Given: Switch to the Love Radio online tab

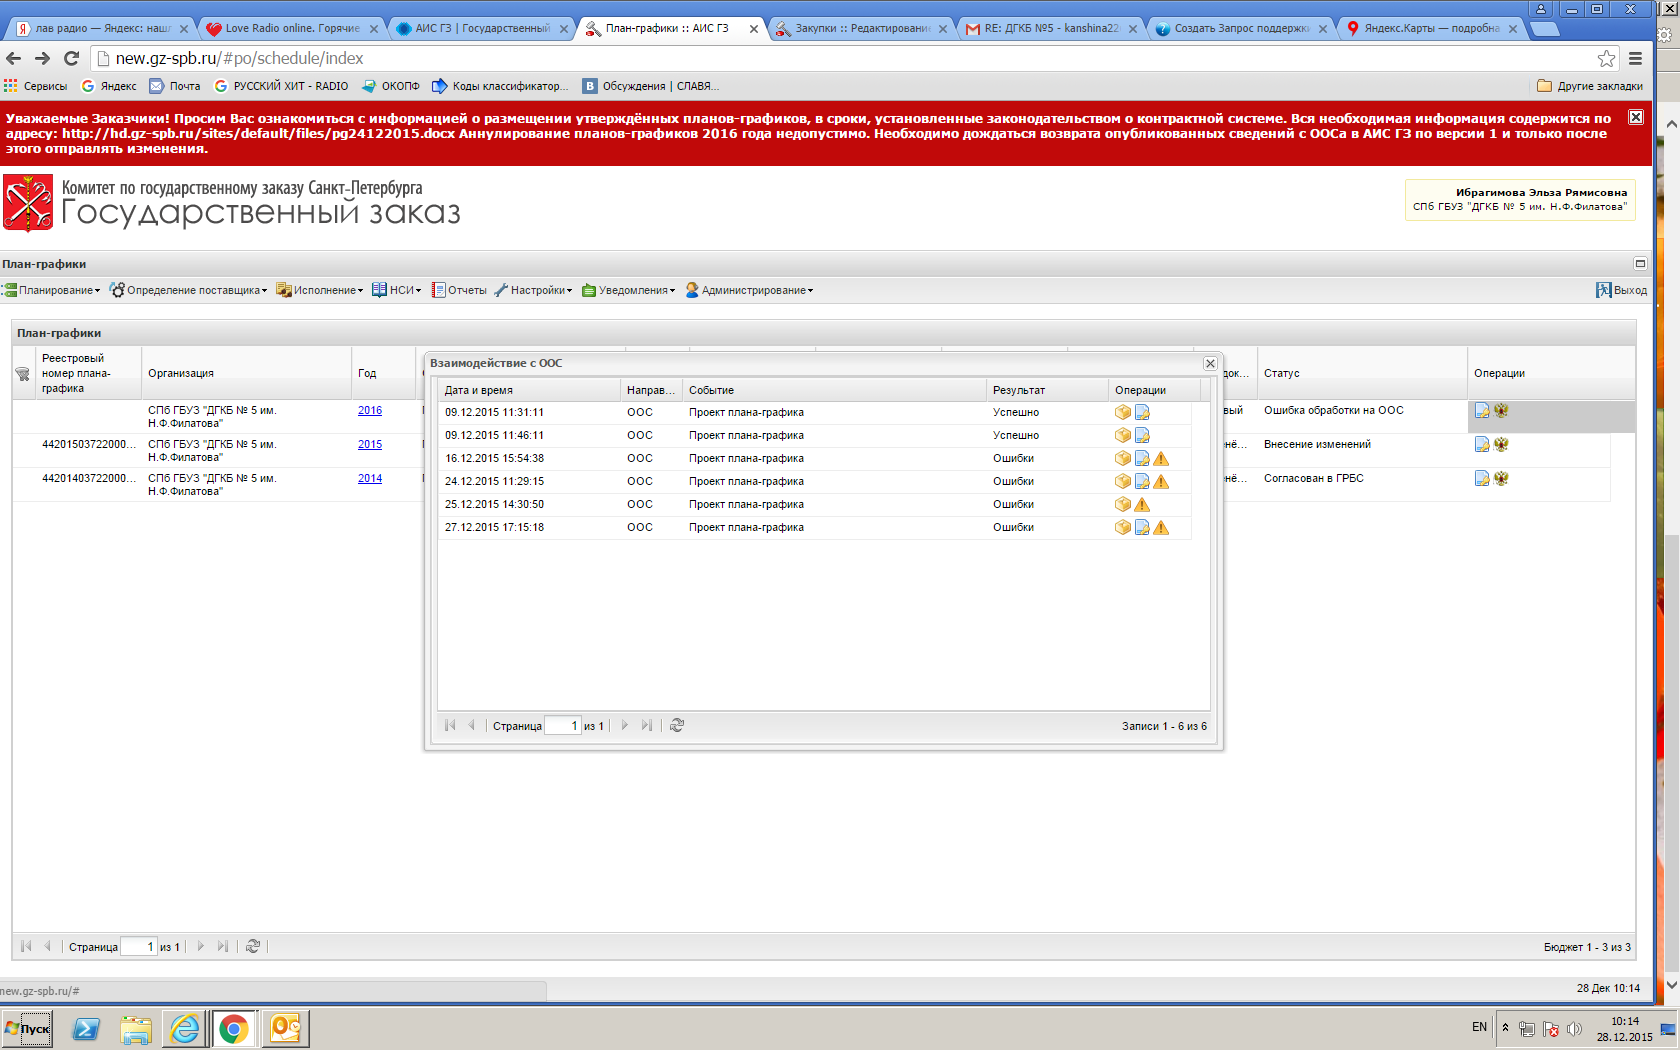Looking at the screenshot, I should click(x=290, y=28).
